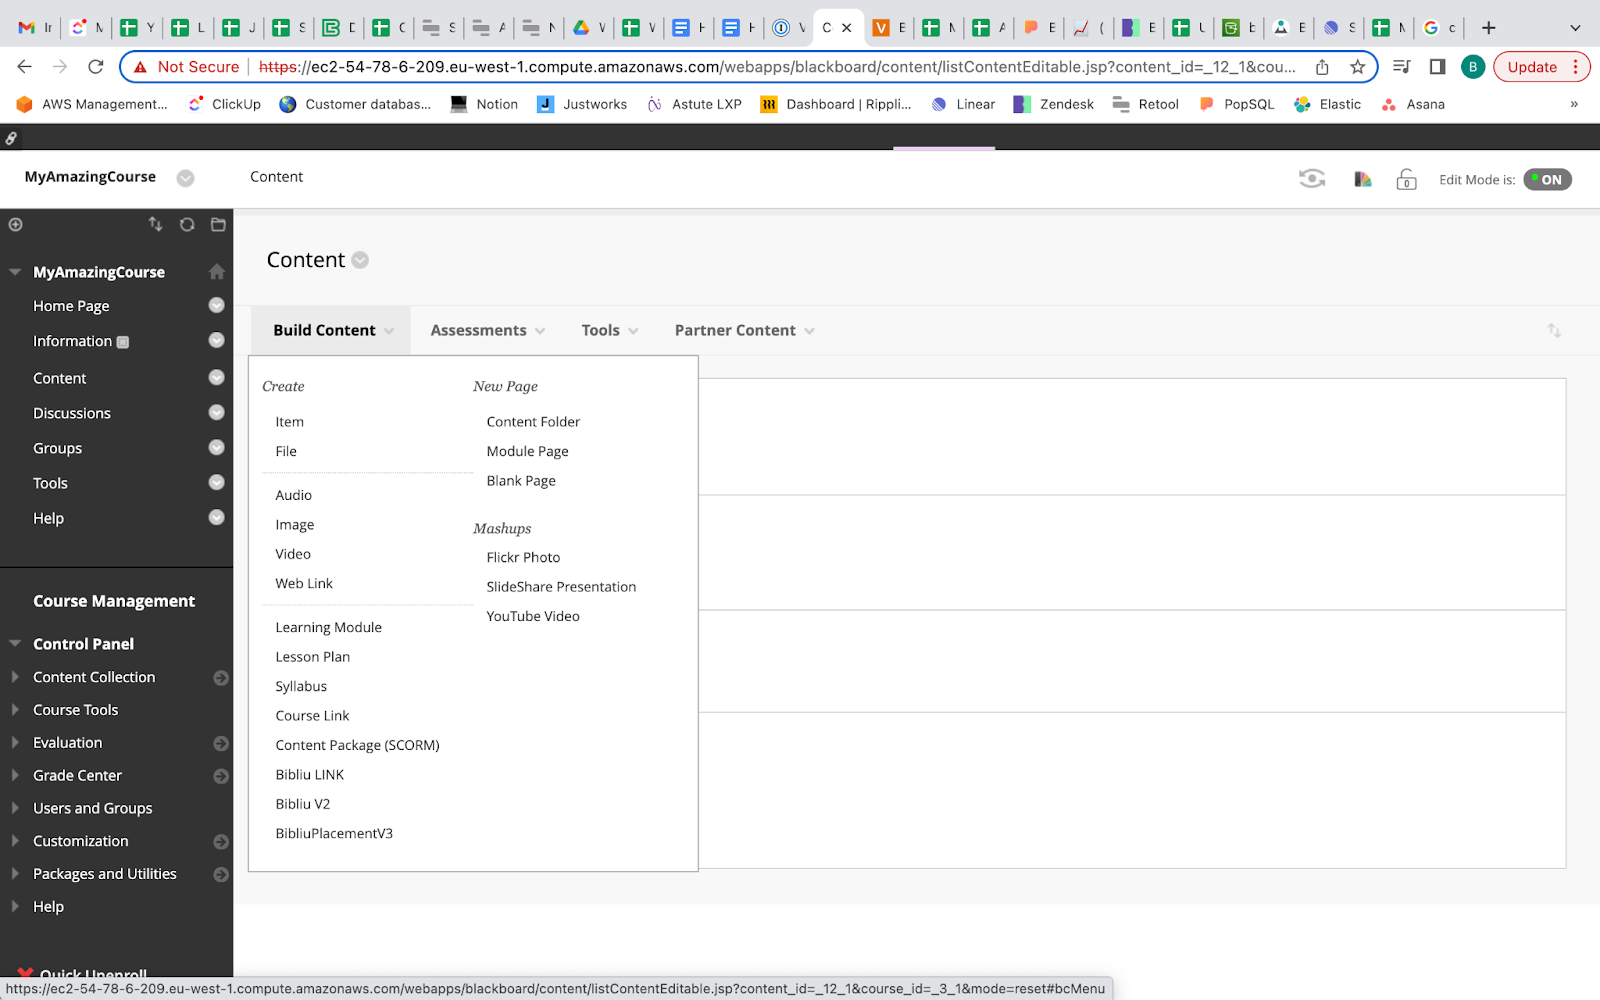Toggle Edit Mode off

[x=1547, y=180]
